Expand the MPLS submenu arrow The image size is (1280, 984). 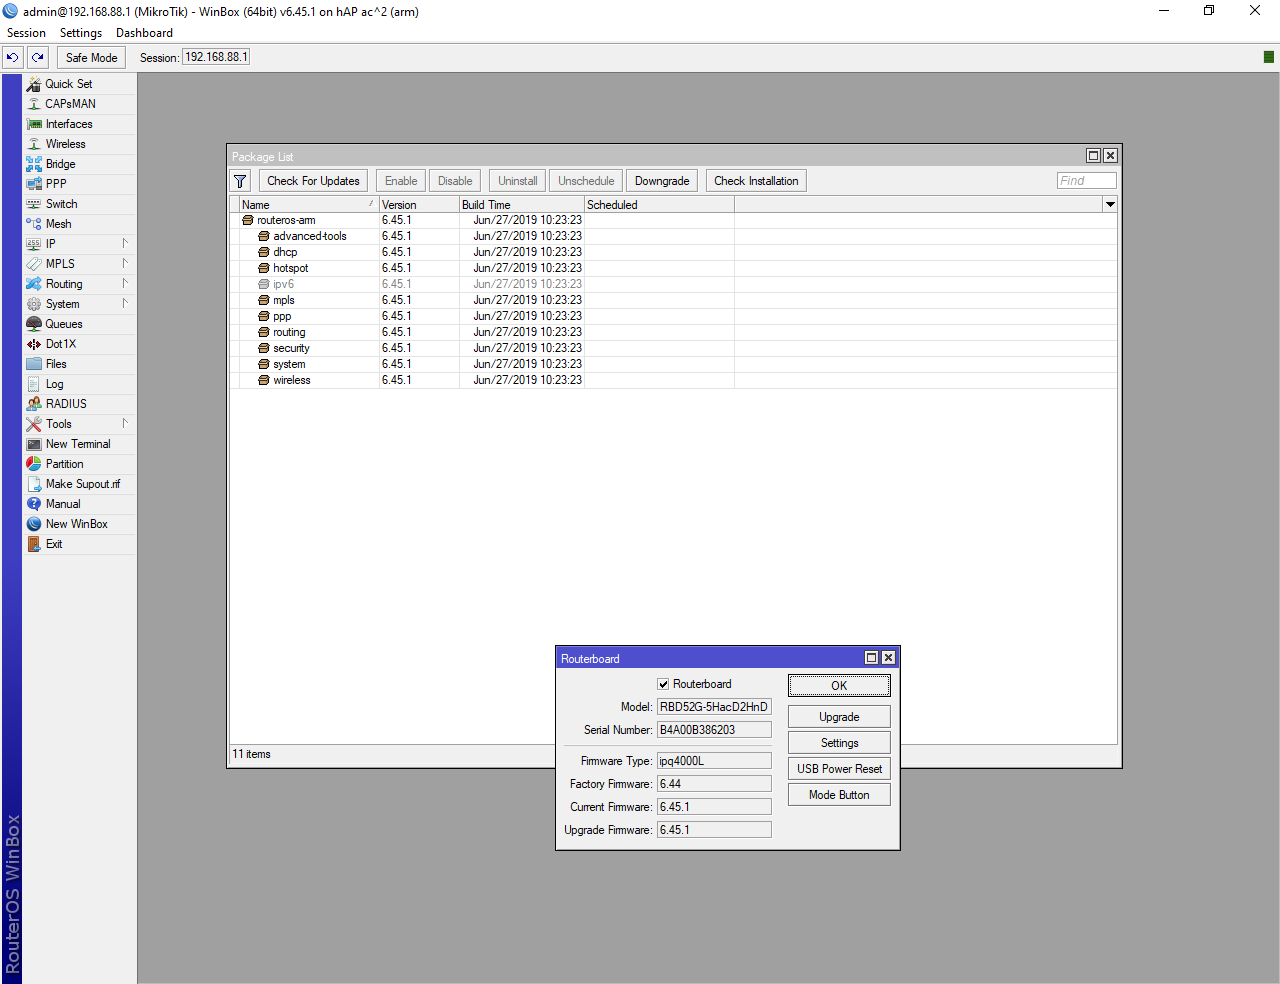click(125, 264)
